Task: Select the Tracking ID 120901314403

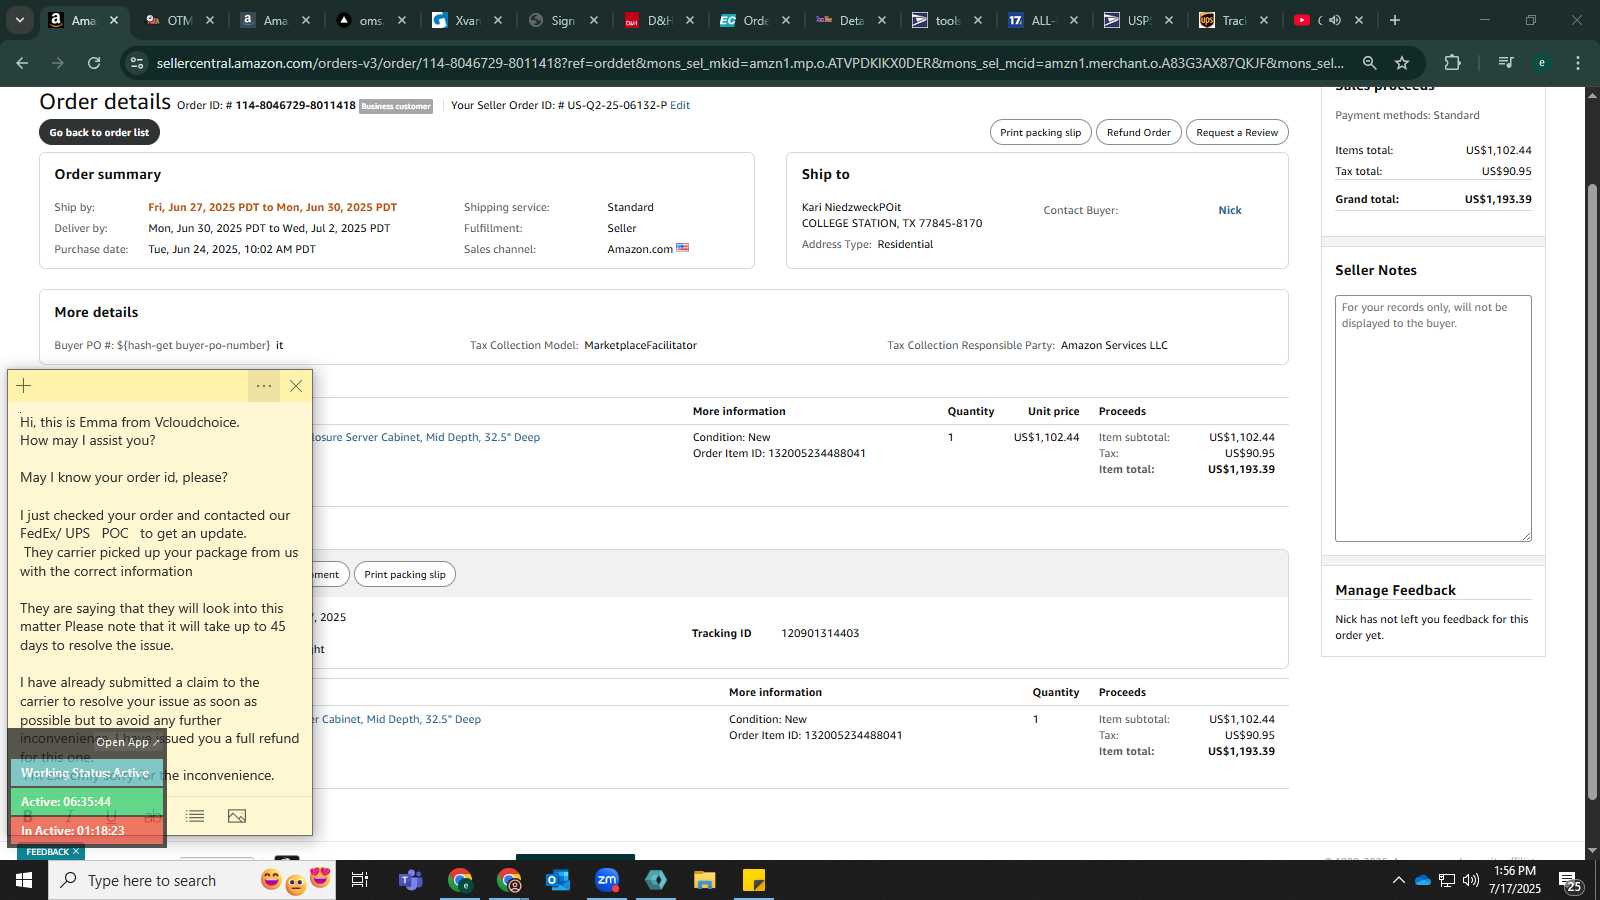Action: (x=820, y=633)
